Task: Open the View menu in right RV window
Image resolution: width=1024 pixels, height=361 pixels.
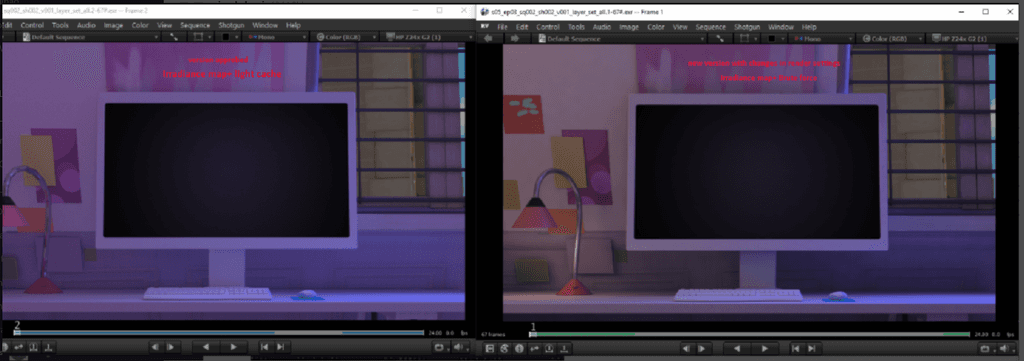Action: click(x=680, y=27)
